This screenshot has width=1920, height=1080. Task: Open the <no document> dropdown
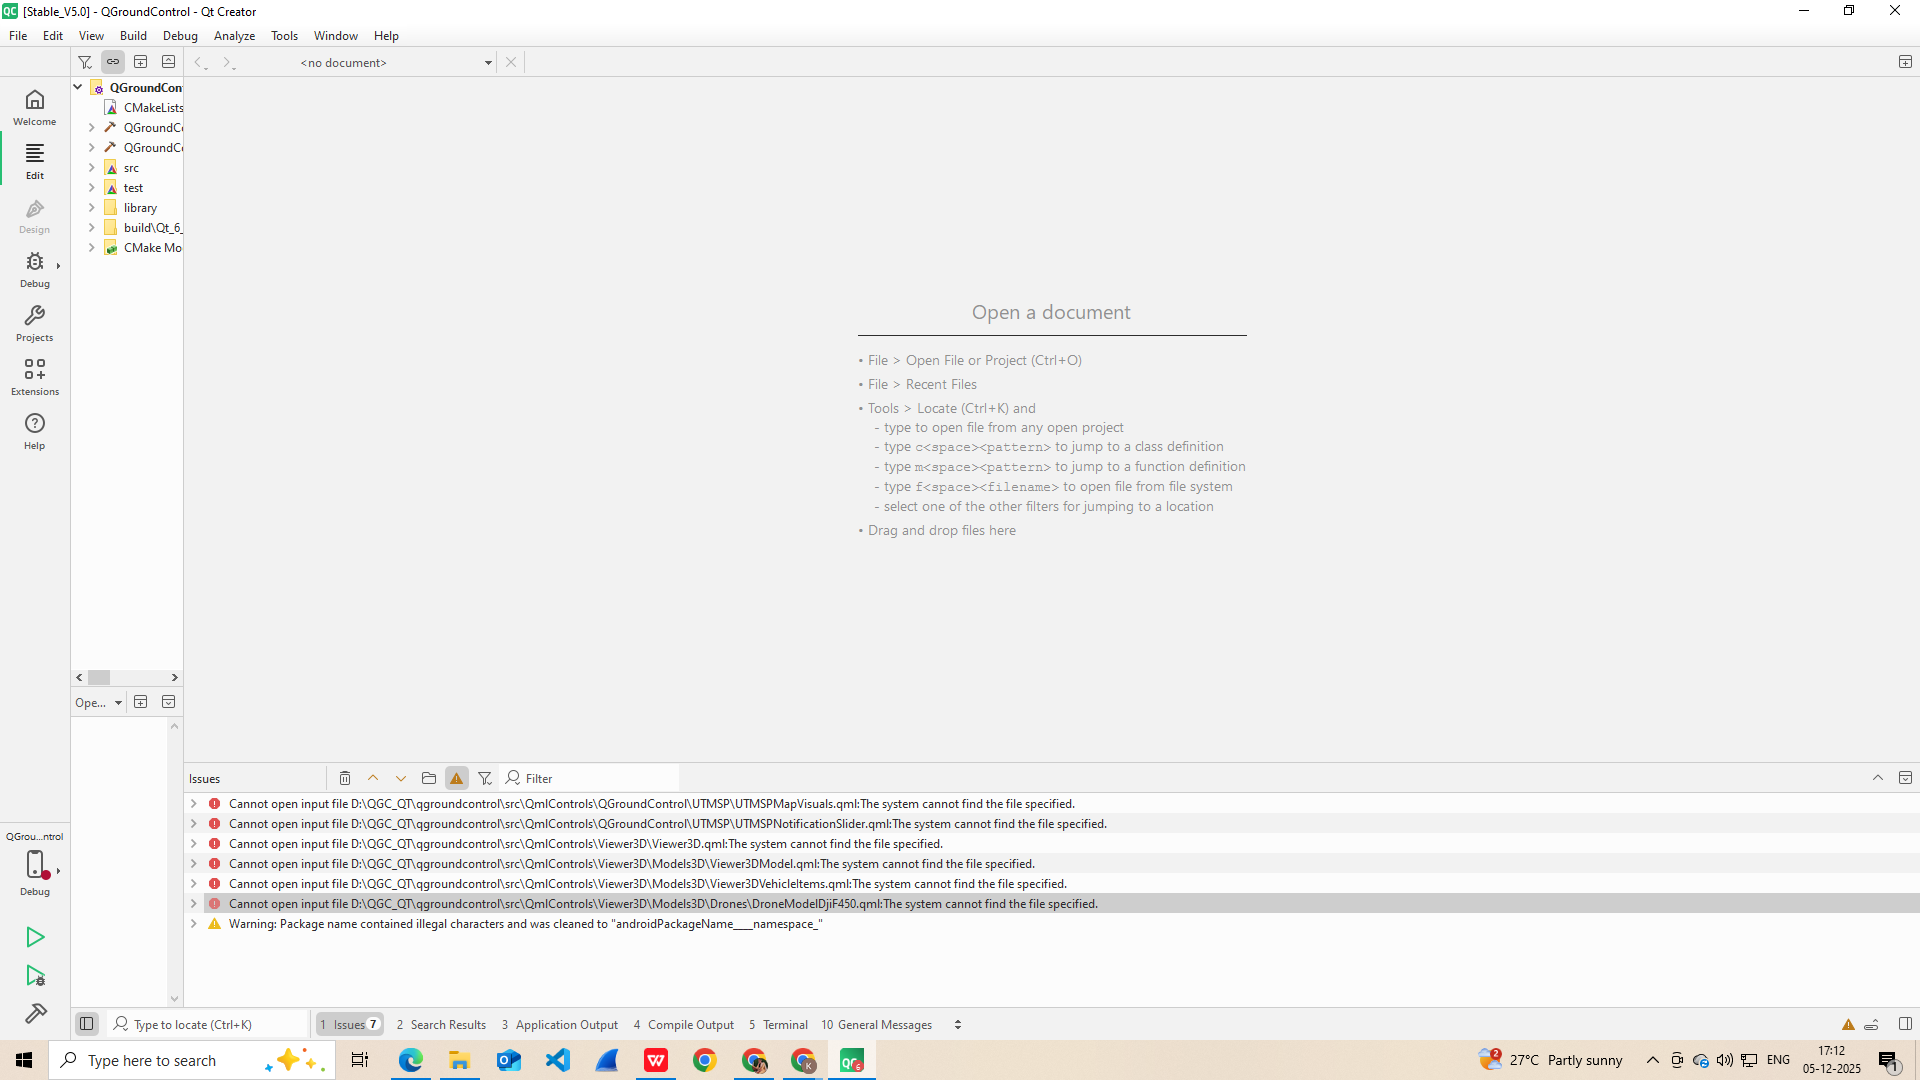pos(488,62)
